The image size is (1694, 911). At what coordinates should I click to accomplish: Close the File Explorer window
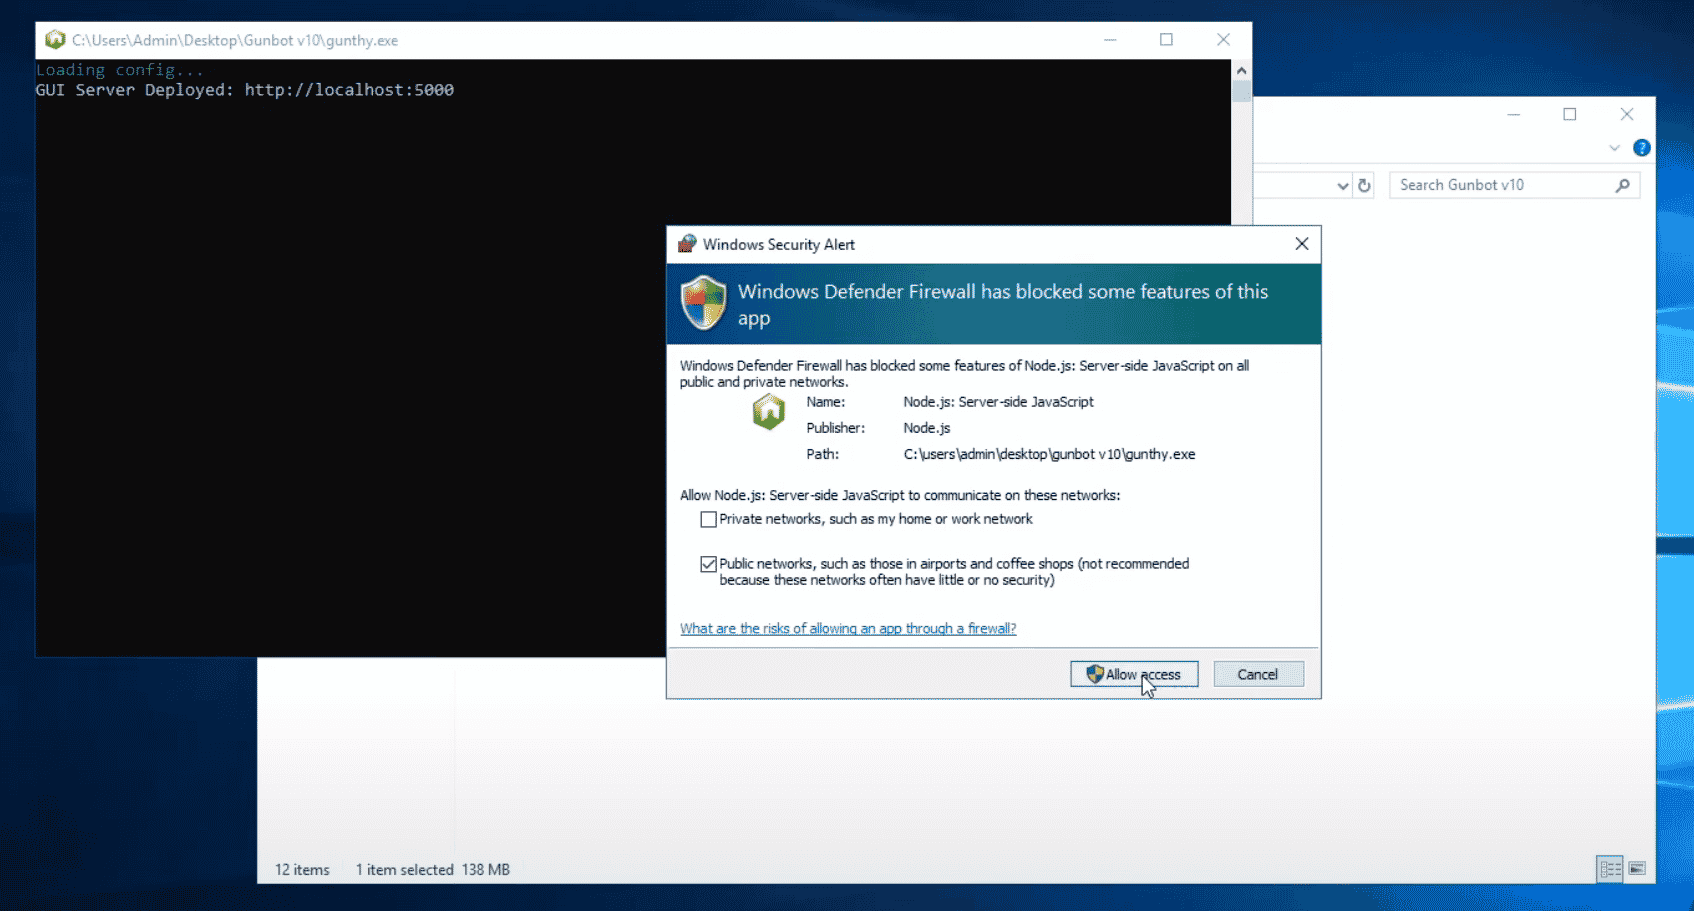pyautogui.click(x=1627, y=114)
